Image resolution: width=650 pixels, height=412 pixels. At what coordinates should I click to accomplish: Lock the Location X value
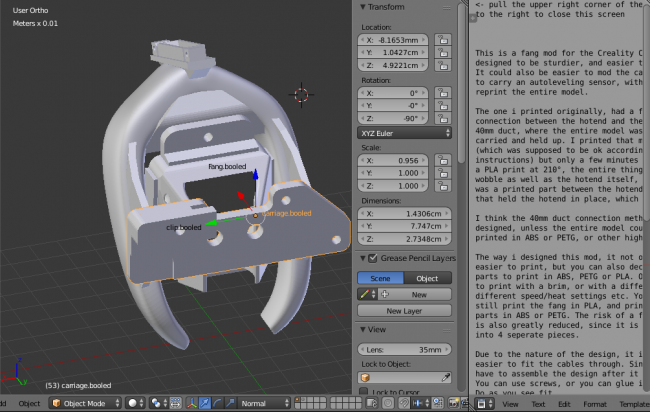443,40
